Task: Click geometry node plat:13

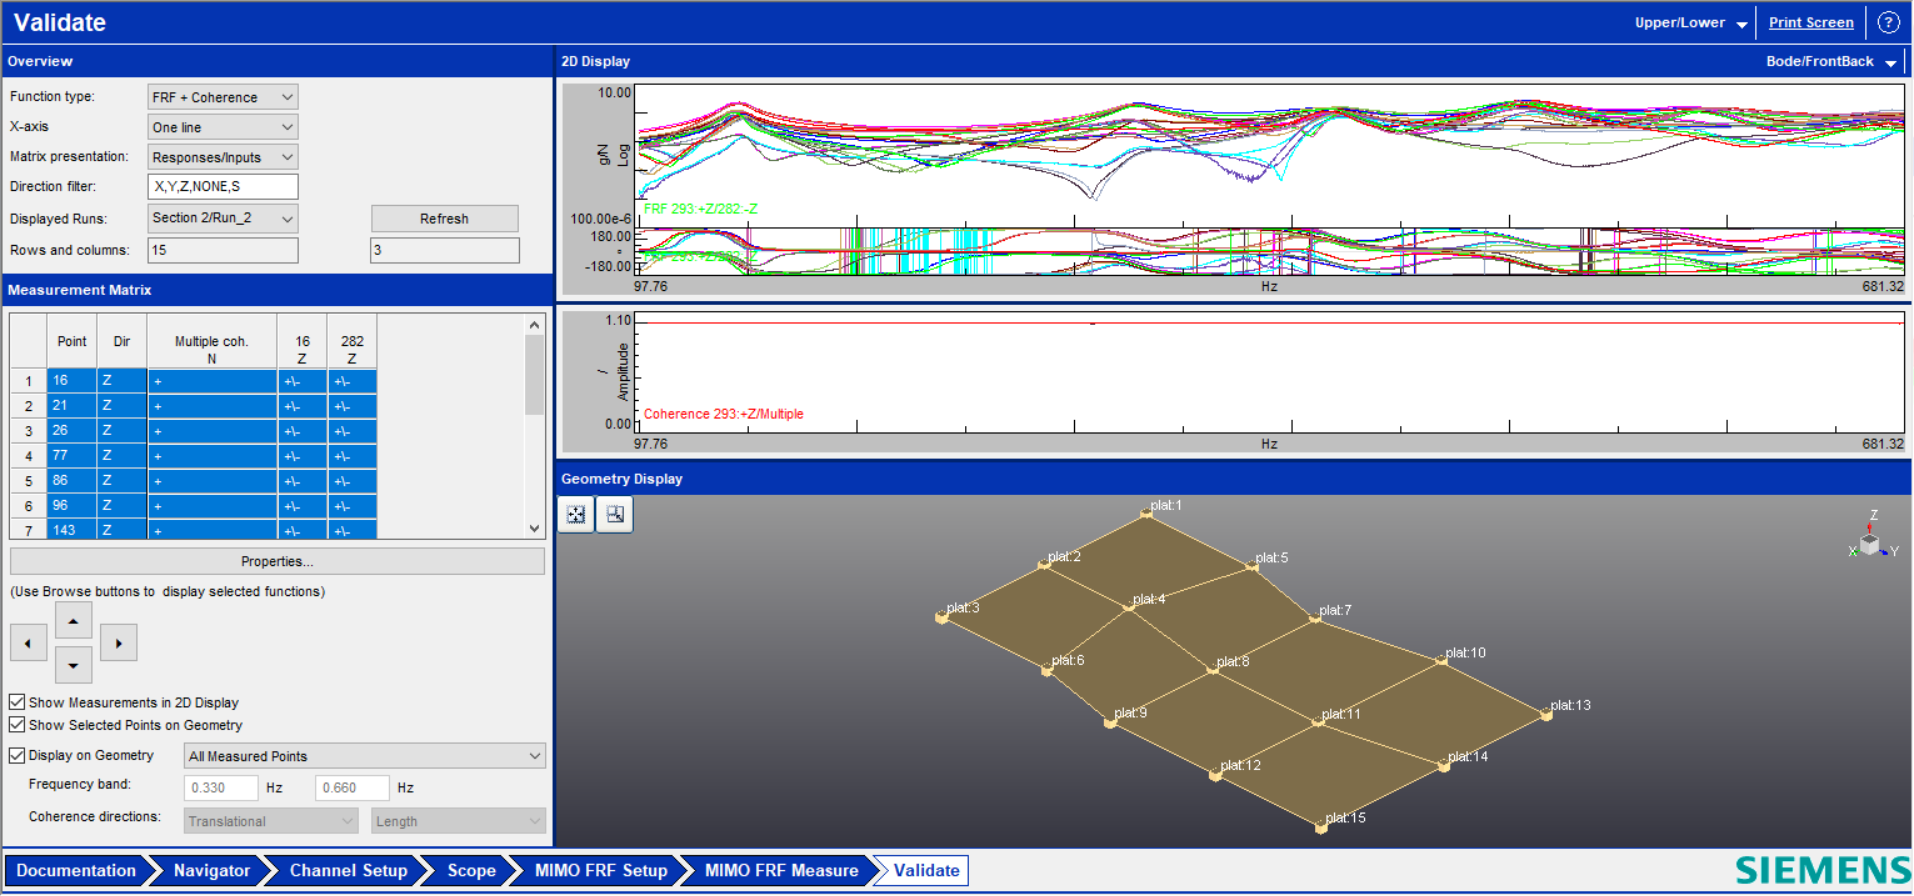Action: coord(1546,714)
